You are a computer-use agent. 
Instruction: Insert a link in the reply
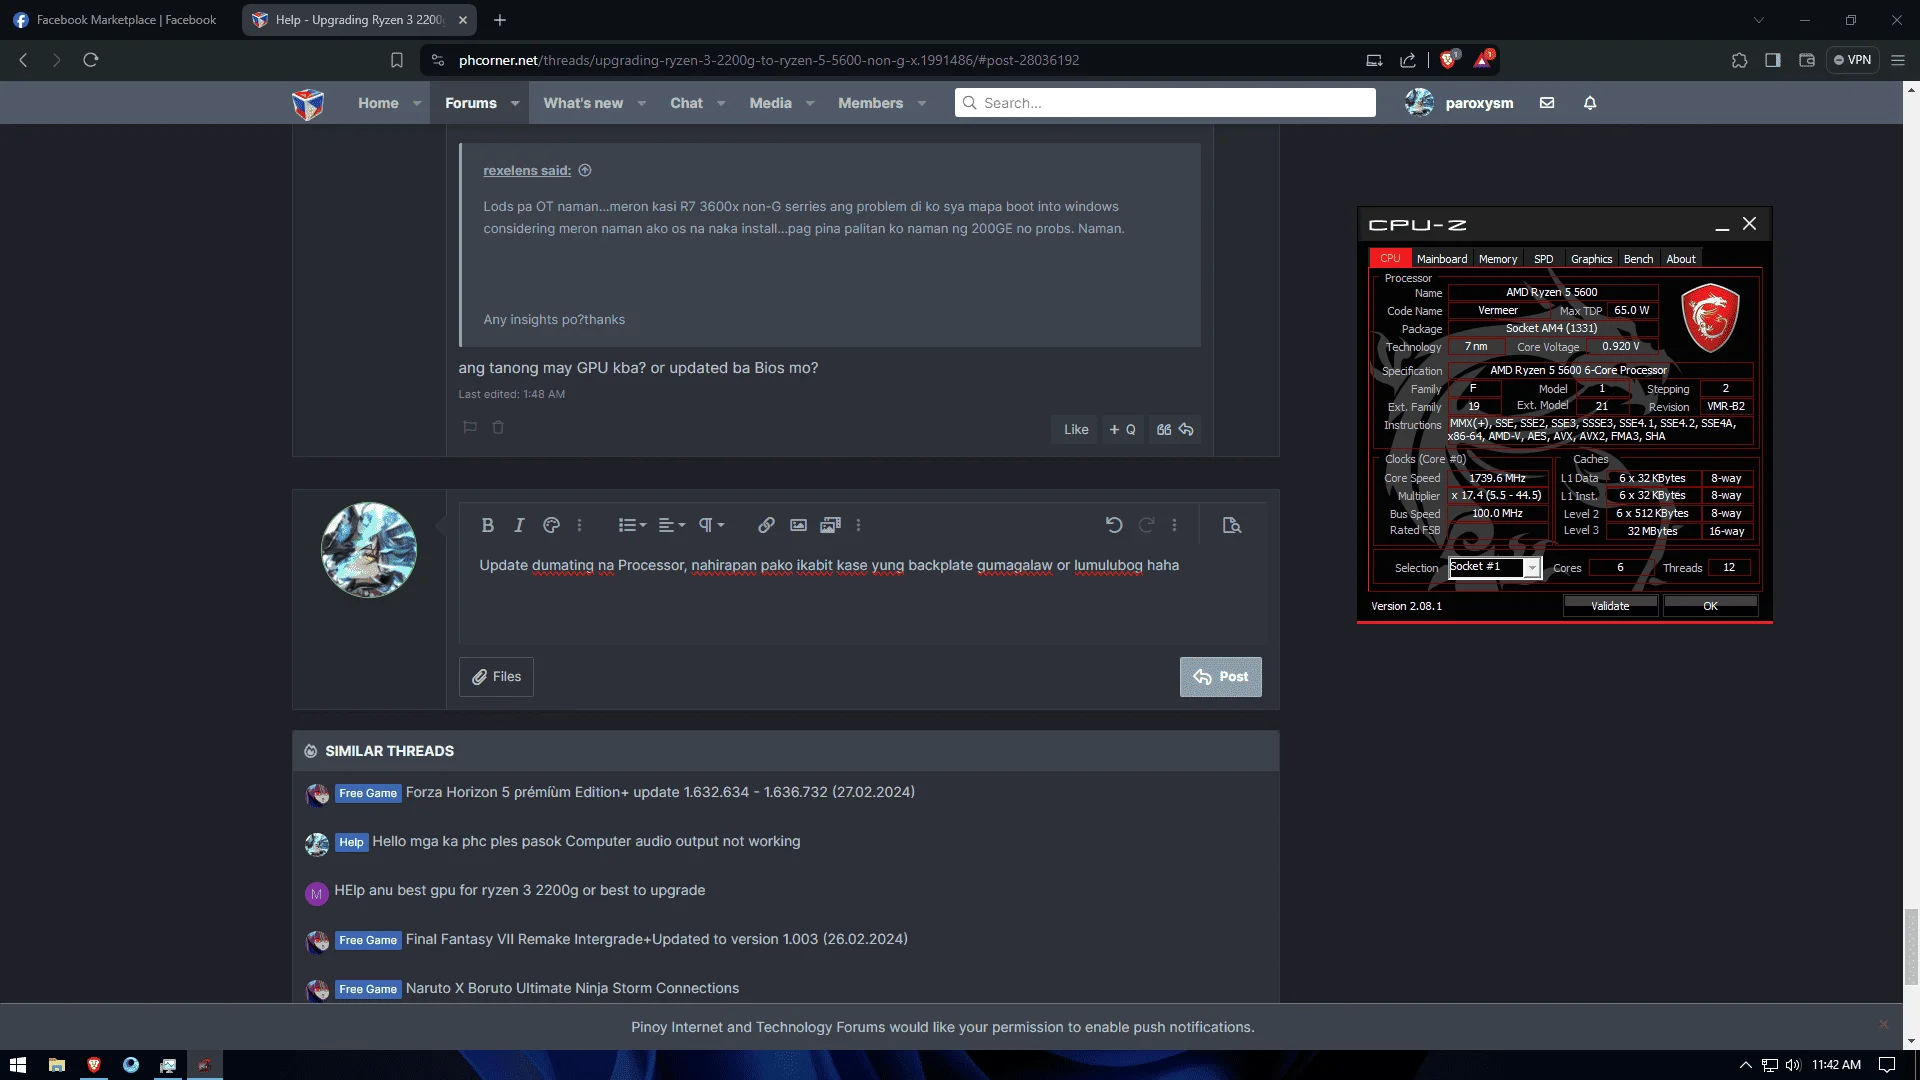(766, 525)
